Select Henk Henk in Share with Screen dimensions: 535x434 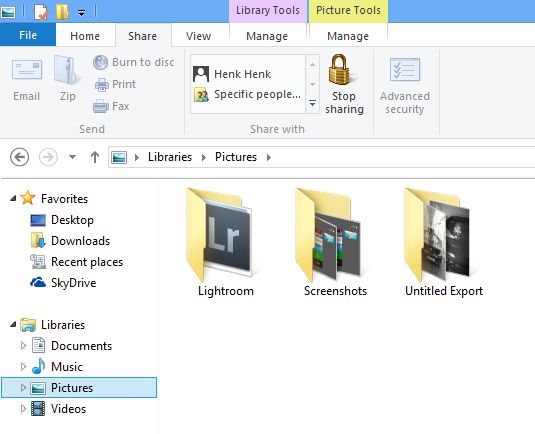coord(233,74)
